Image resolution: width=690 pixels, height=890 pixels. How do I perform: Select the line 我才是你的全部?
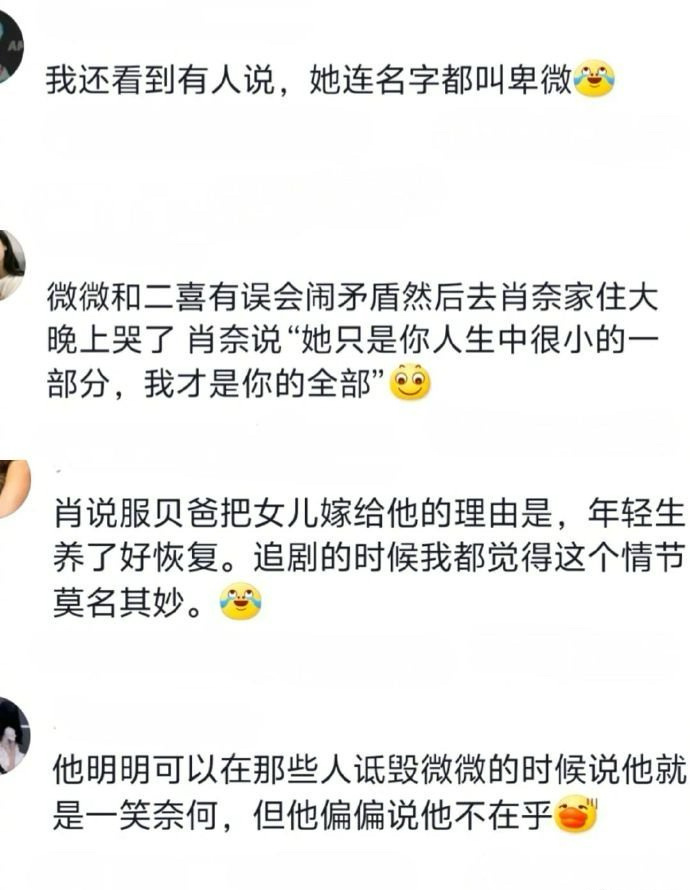pos(238,383)
